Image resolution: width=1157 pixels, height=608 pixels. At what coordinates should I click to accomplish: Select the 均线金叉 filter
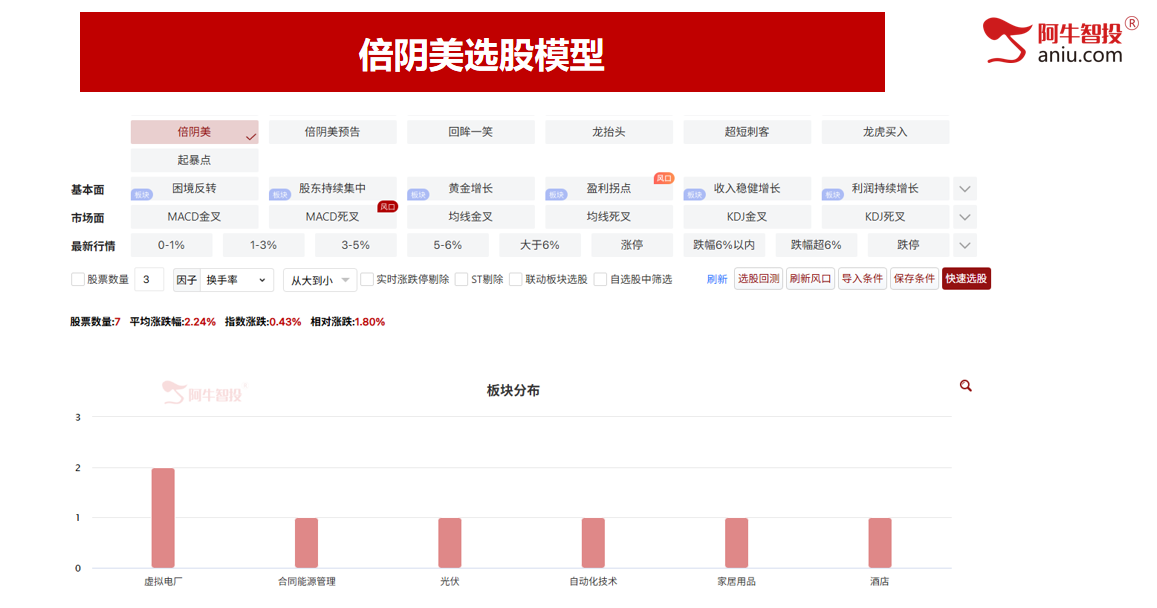(x=471, y=217)
